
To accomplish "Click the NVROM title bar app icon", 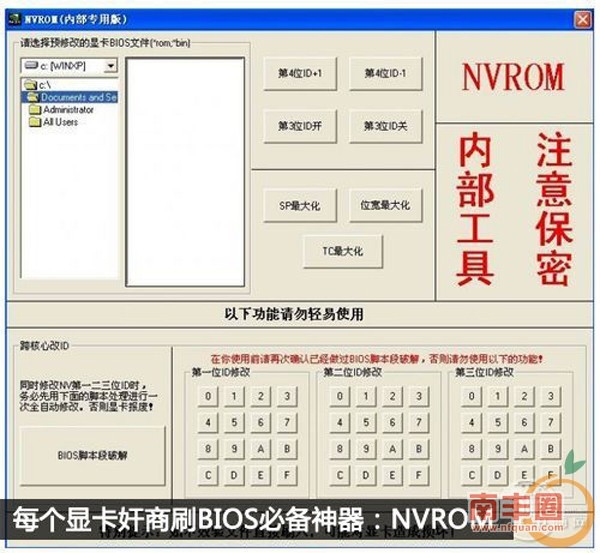I will tap(16, 19).
